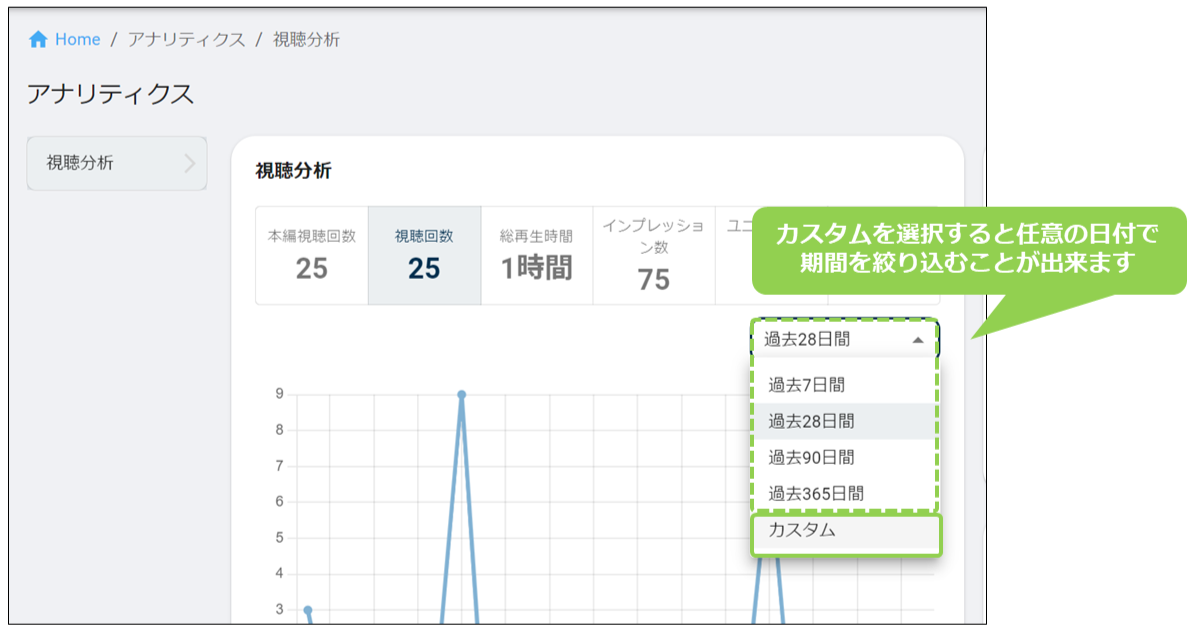Go to アナリティクス breadcrumb

(187, 40)
